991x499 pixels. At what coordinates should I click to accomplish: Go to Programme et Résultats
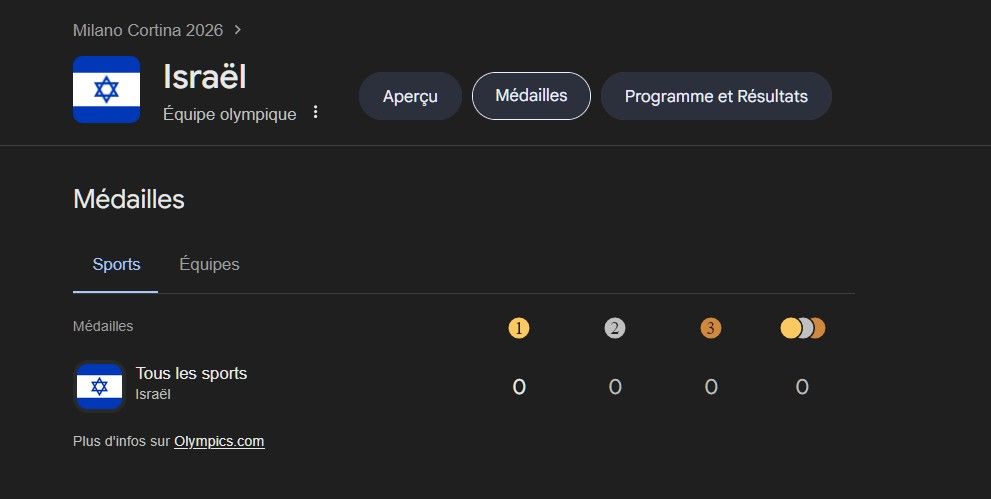[x=716, y=96]
